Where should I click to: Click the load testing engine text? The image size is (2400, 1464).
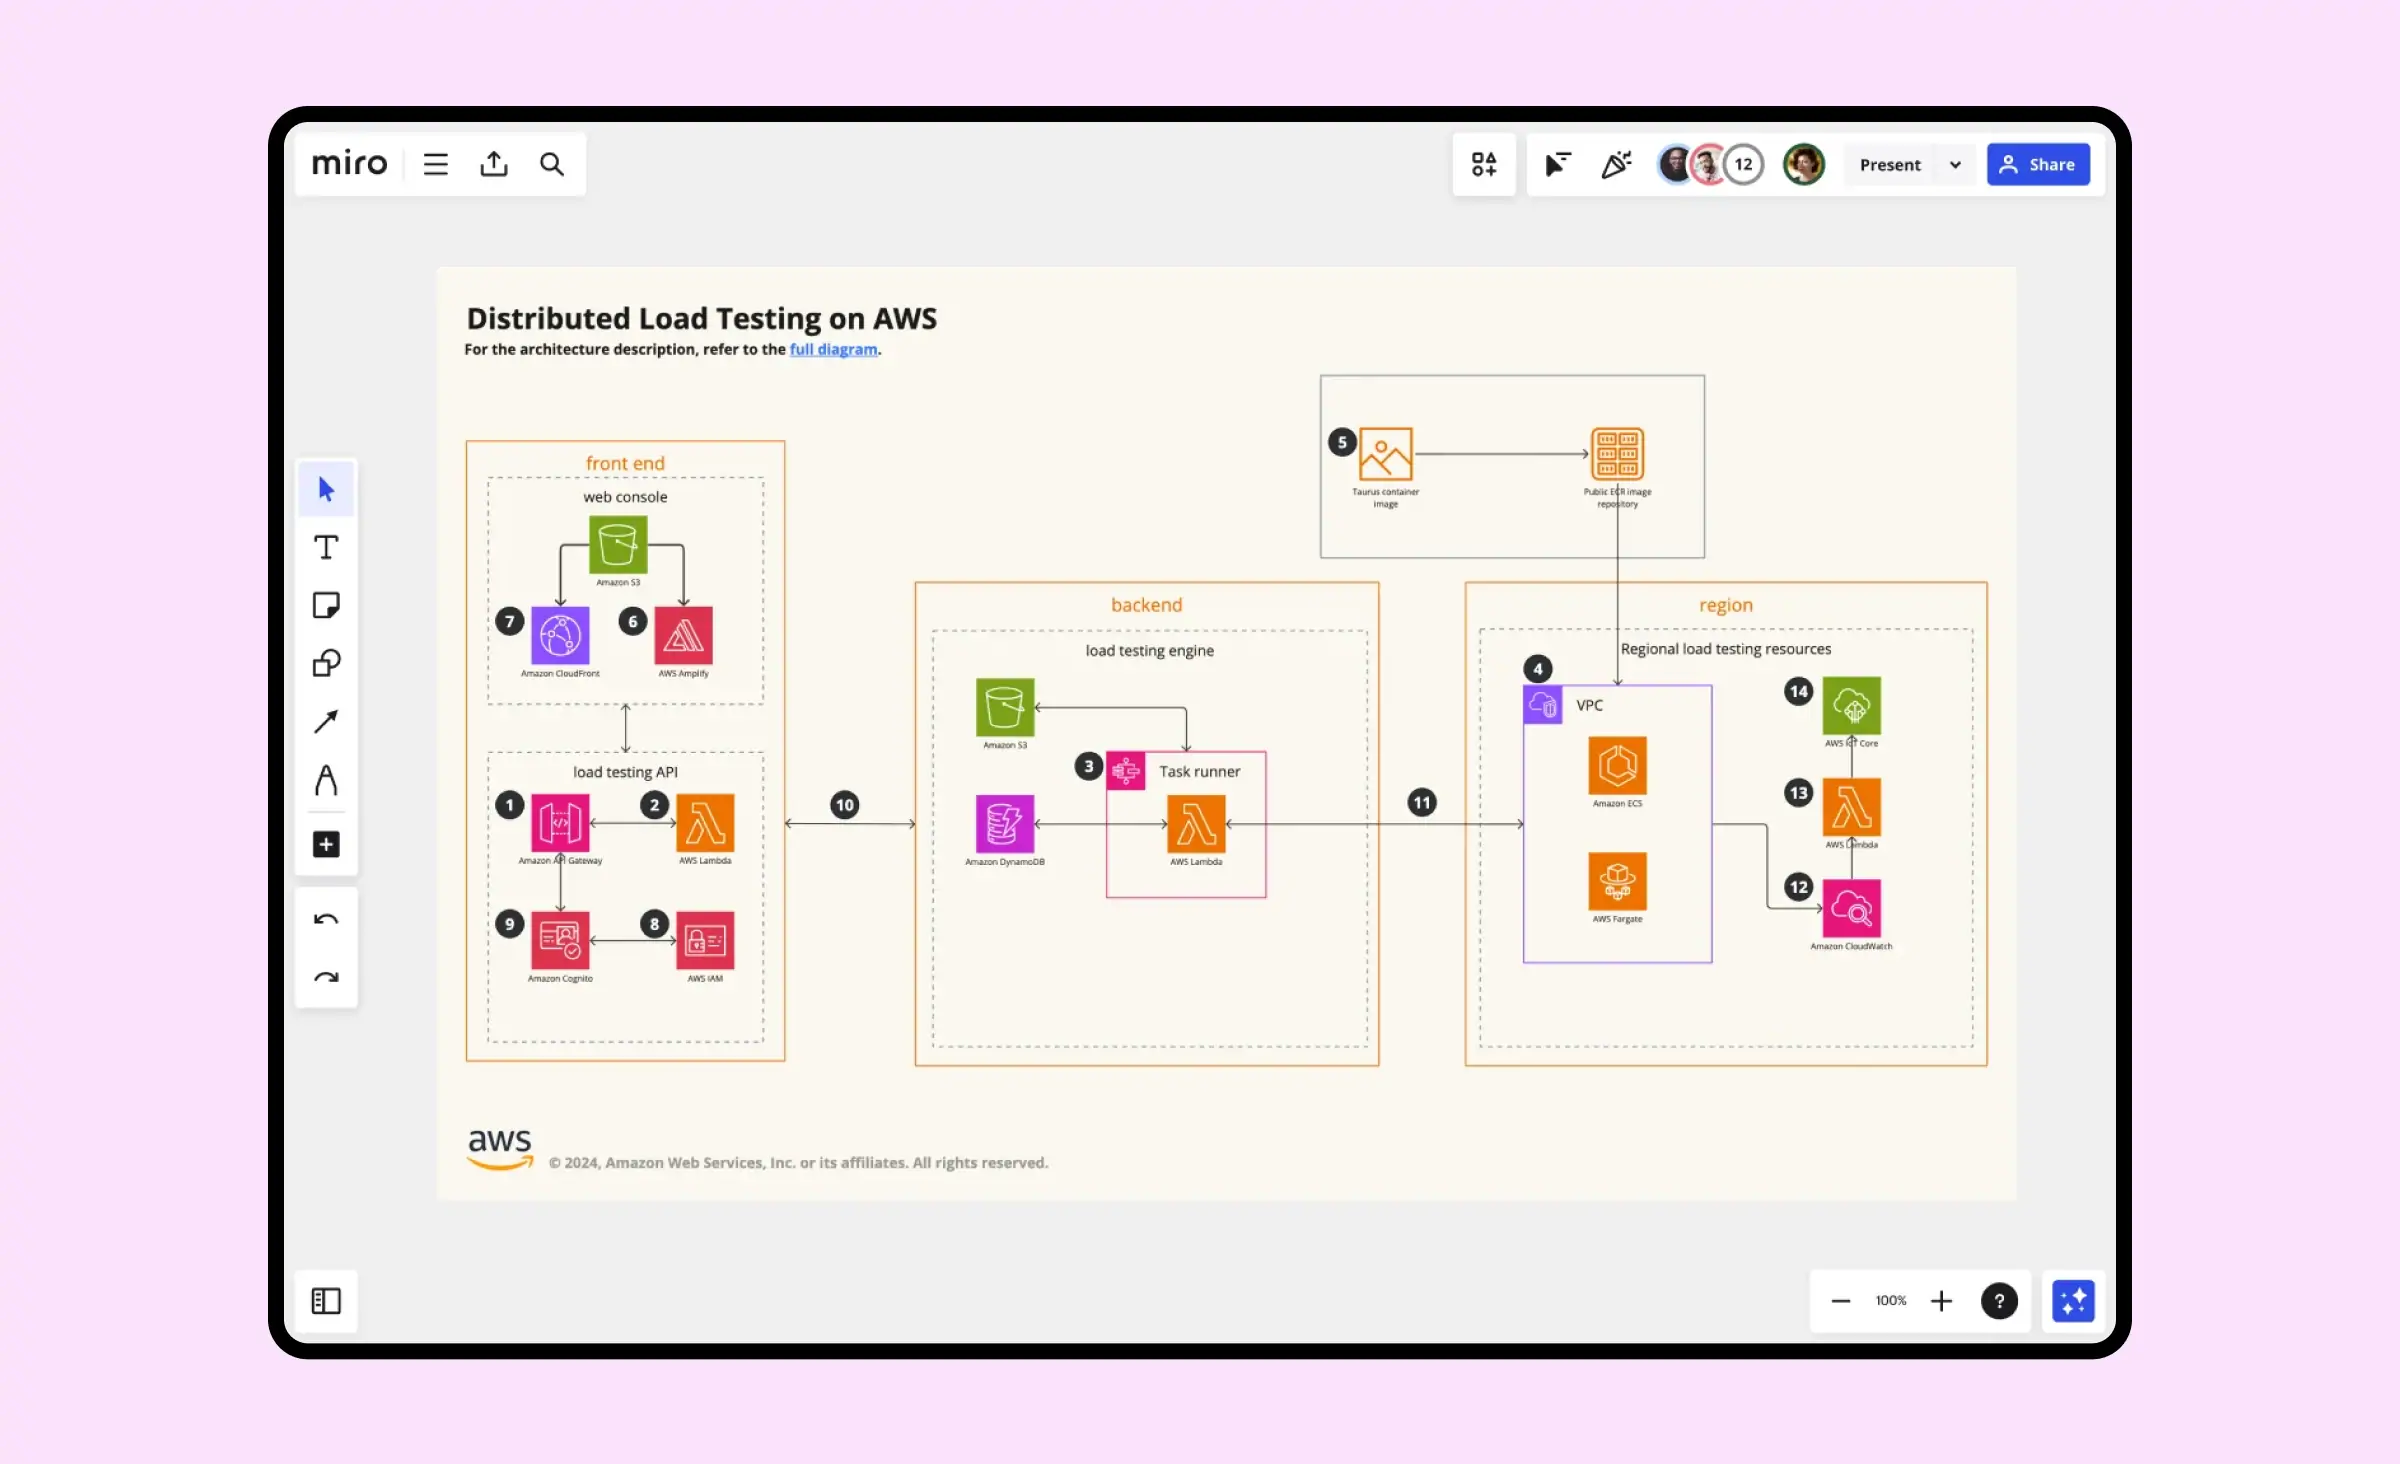point(1149,650)
